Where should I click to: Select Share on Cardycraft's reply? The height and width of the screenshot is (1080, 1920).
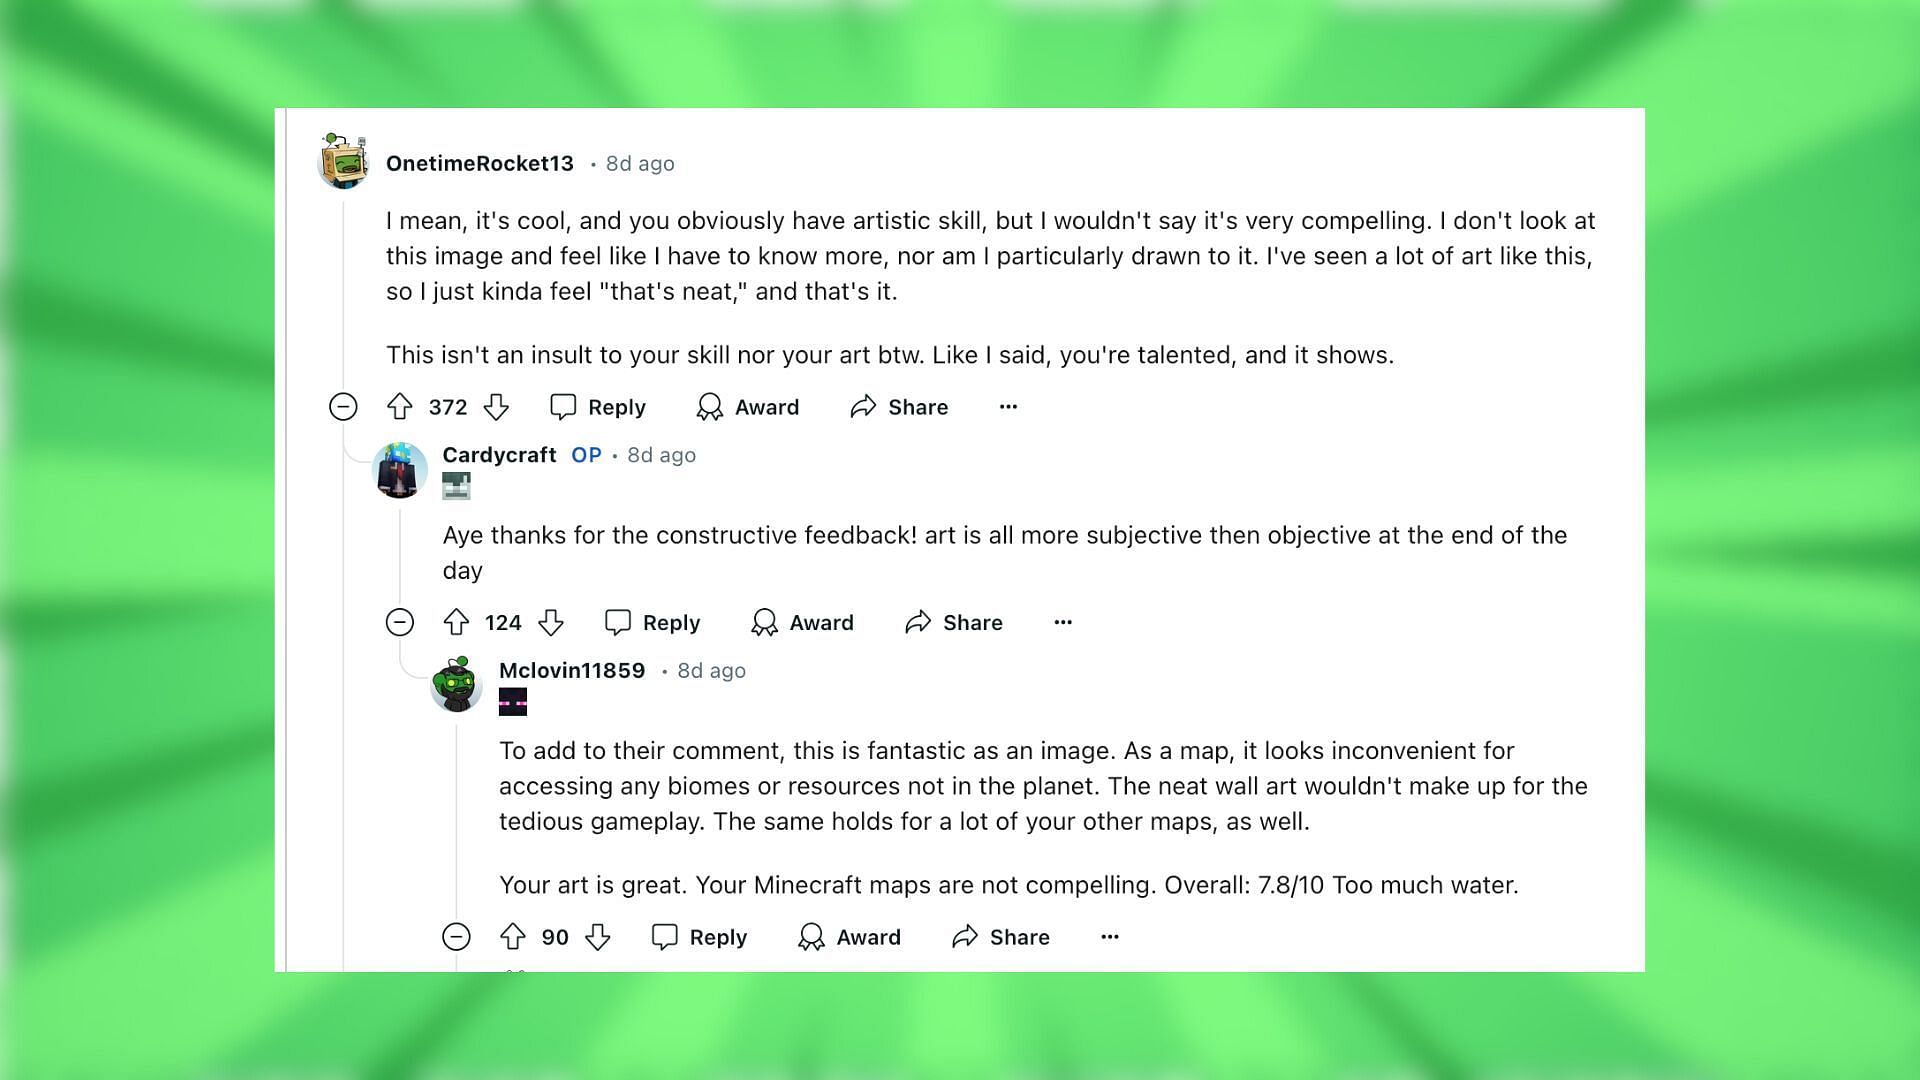(x=972, y=621)
